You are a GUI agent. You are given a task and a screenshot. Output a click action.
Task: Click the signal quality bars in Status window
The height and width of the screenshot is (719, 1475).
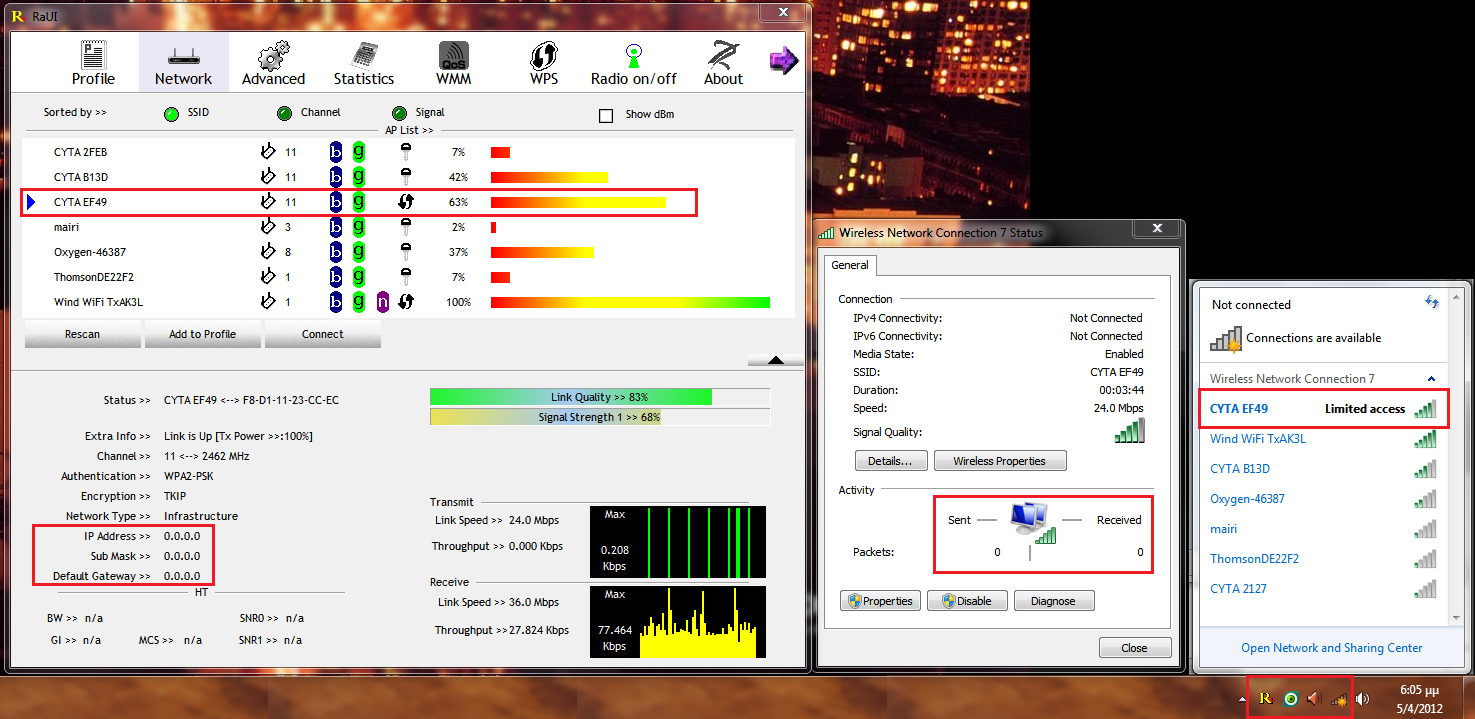(1129, 431)
